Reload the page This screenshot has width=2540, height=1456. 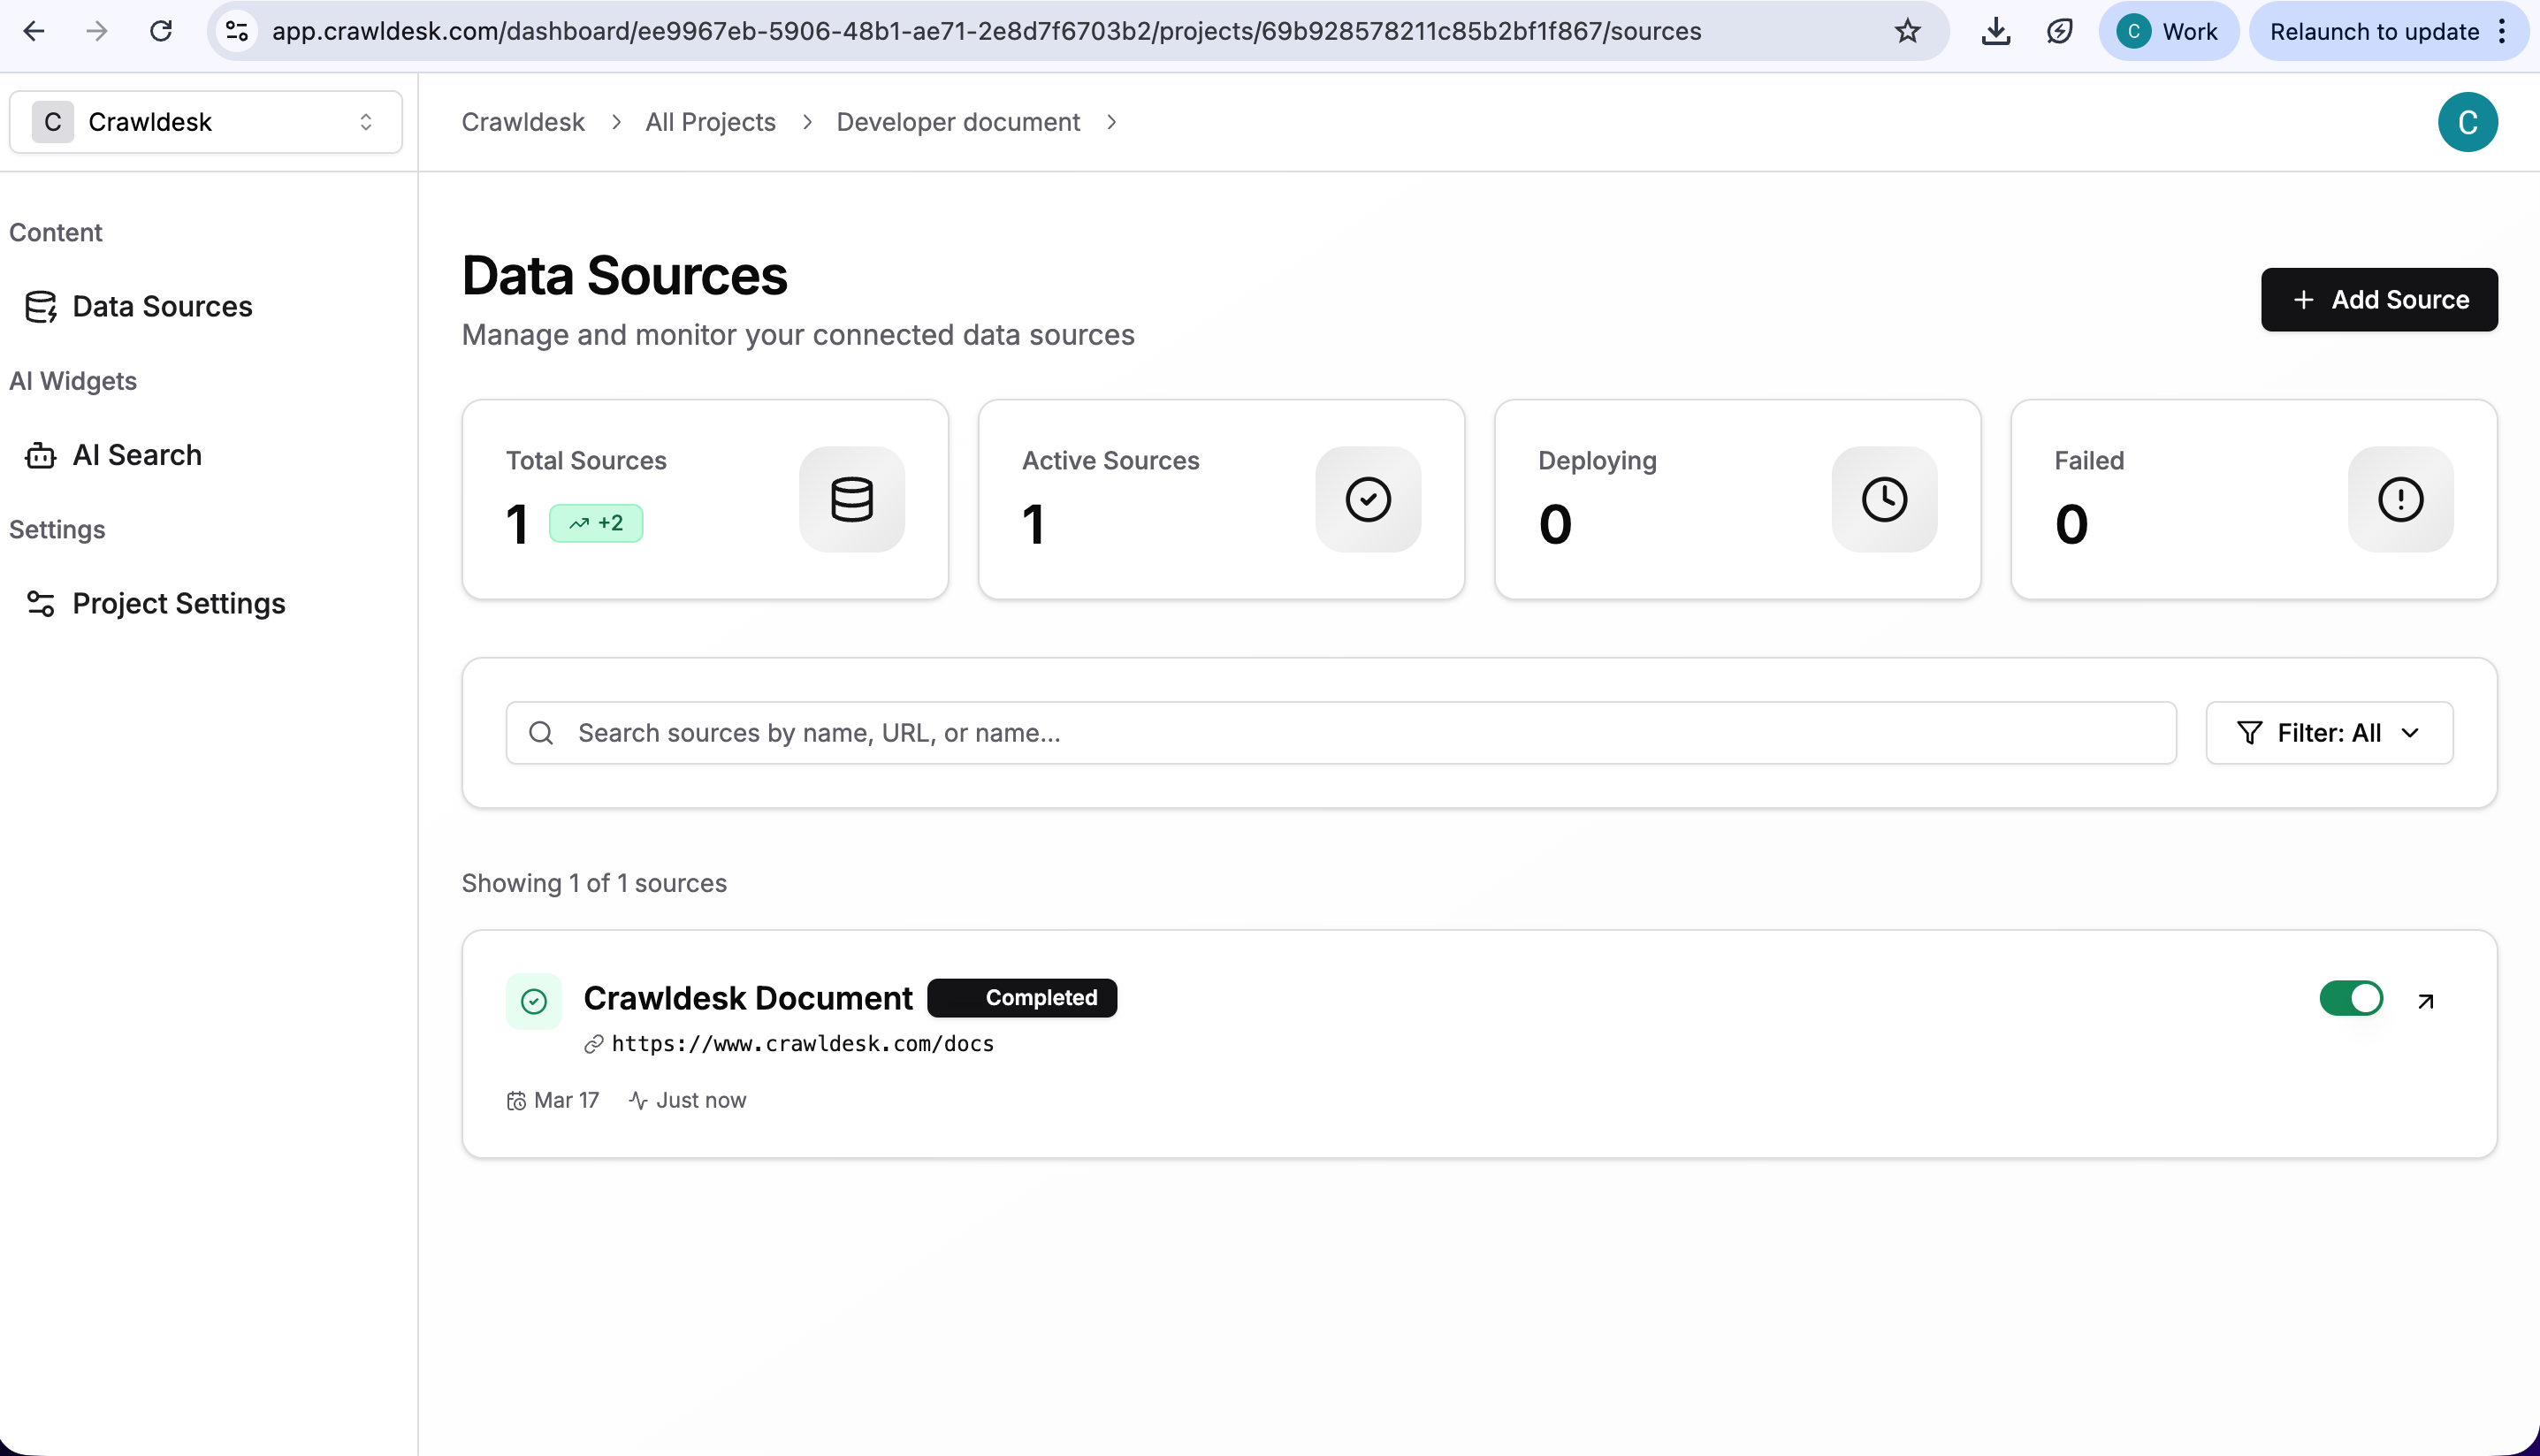pos(160,31)
